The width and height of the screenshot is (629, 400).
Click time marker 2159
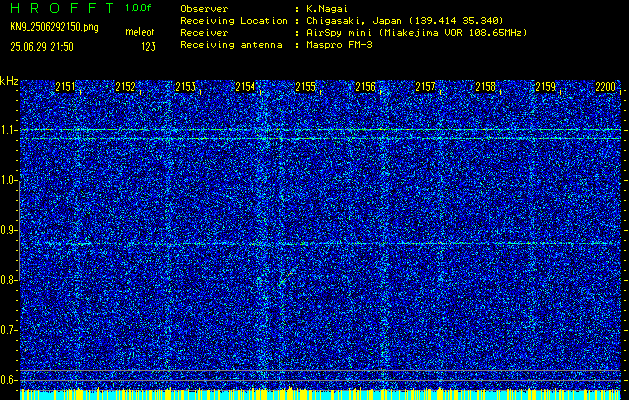point(546,87)
